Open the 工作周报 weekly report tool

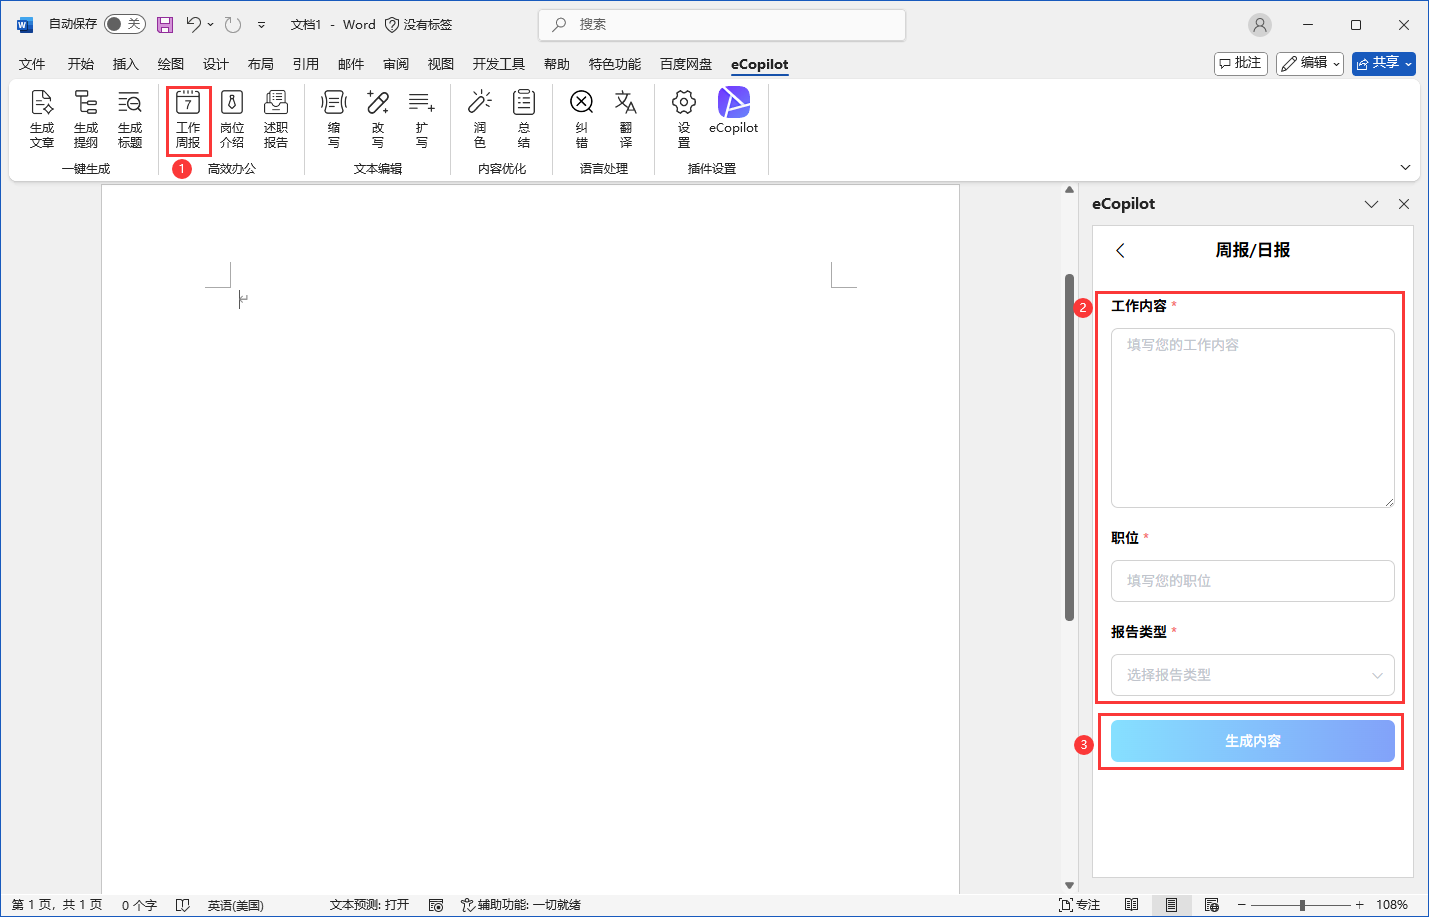(x=188, y=118)
